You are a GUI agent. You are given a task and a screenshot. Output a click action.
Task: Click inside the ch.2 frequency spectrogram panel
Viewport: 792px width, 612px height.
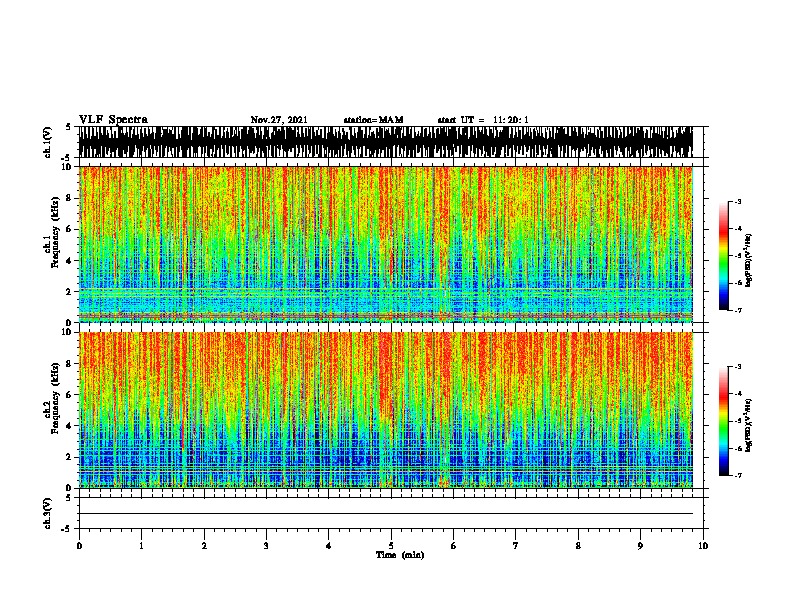point(385,410)
